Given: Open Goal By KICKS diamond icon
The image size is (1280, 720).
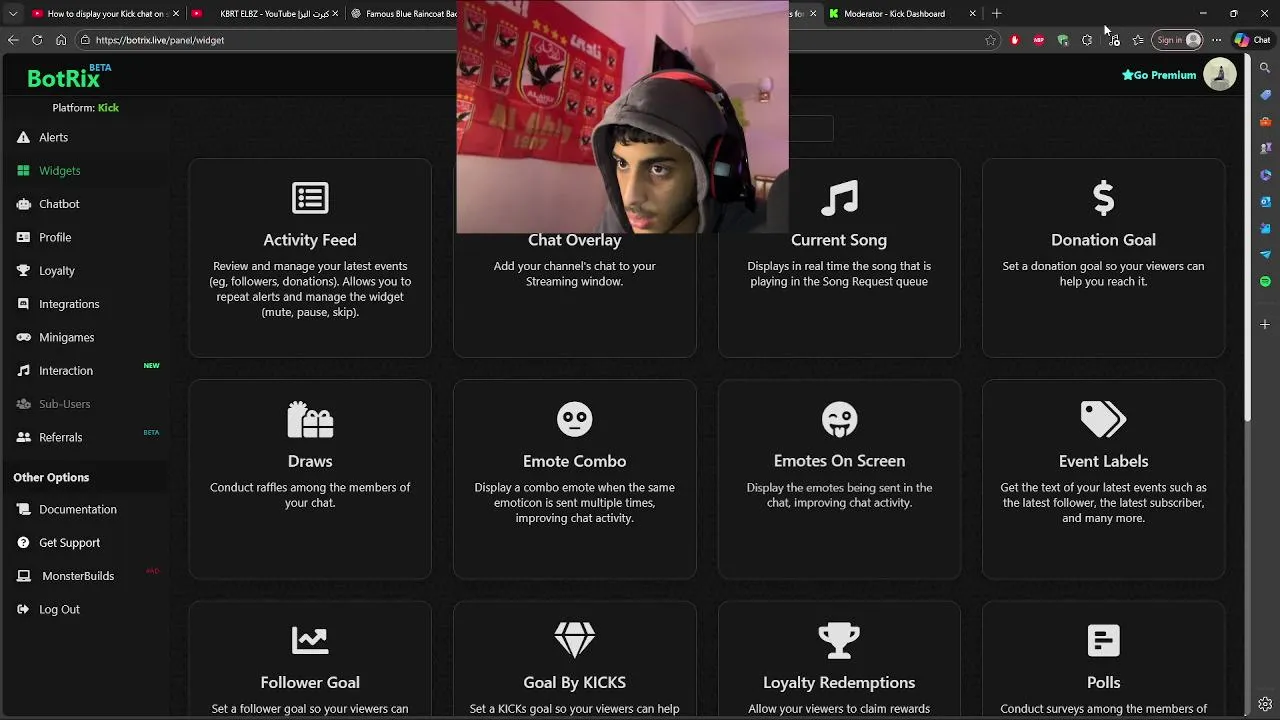Looking at the screenshot, I should (574, 640).
